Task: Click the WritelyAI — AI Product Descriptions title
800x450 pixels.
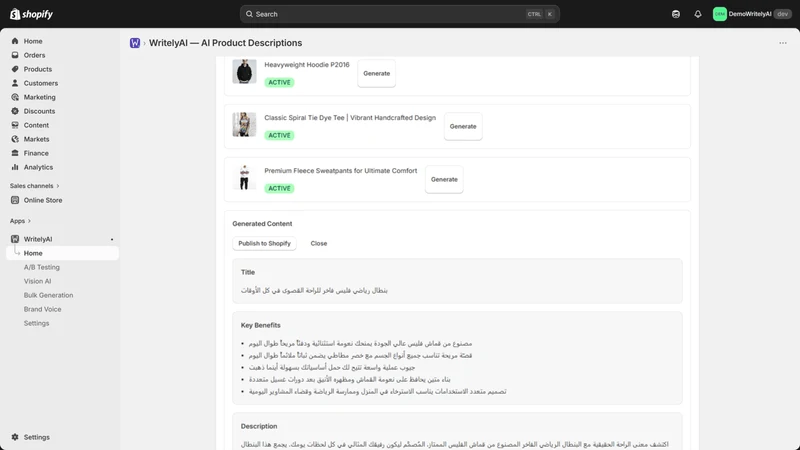Action: click(x=226, y=43)
